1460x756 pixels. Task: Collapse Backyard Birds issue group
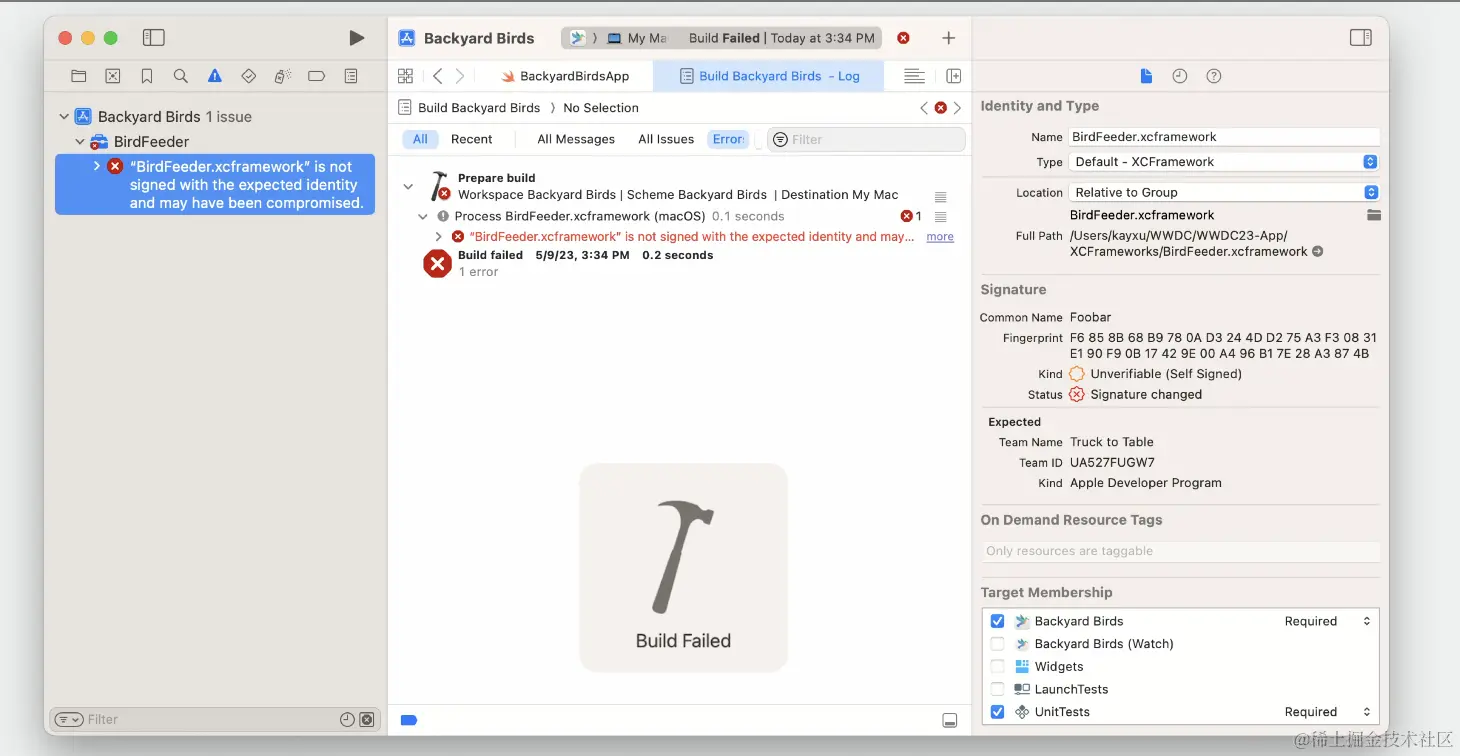coord(64,117)
